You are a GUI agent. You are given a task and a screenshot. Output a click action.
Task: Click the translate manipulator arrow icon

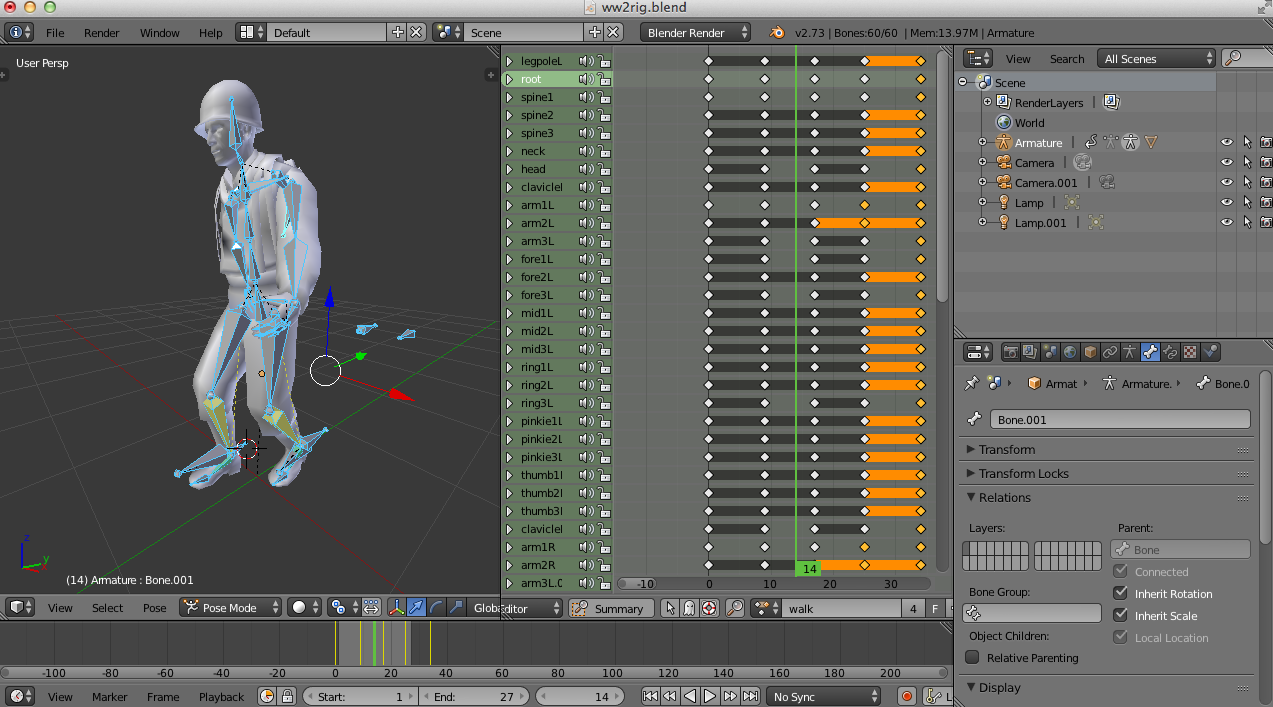(x=417, y=607)
